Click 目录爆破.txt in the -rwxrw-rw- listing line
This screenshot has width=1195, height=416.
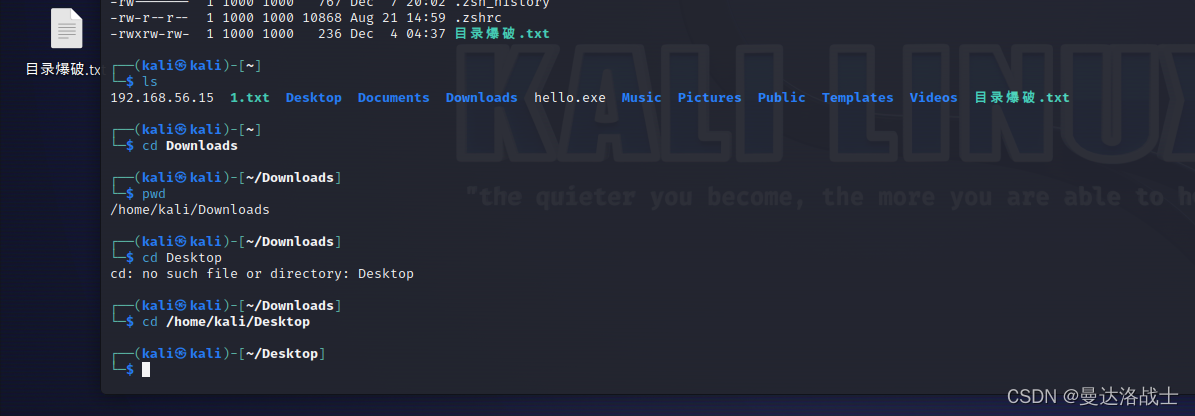(502, 34)
